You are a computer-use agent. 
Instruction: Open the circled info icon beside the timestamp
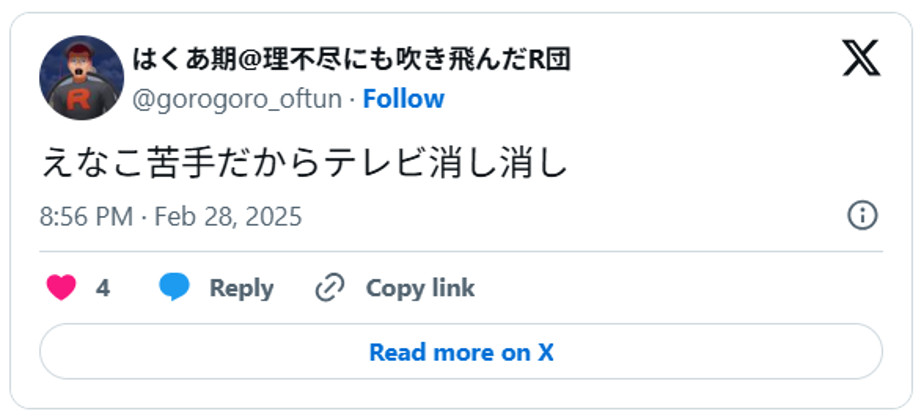tap(862, 215)
